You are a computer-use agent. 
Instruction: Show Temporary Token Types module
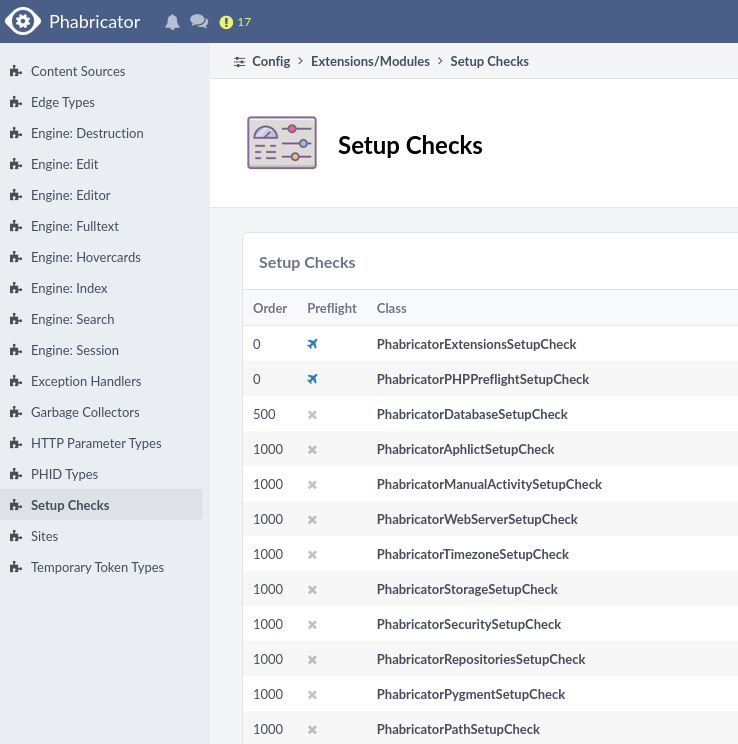(x=97, y=568)
